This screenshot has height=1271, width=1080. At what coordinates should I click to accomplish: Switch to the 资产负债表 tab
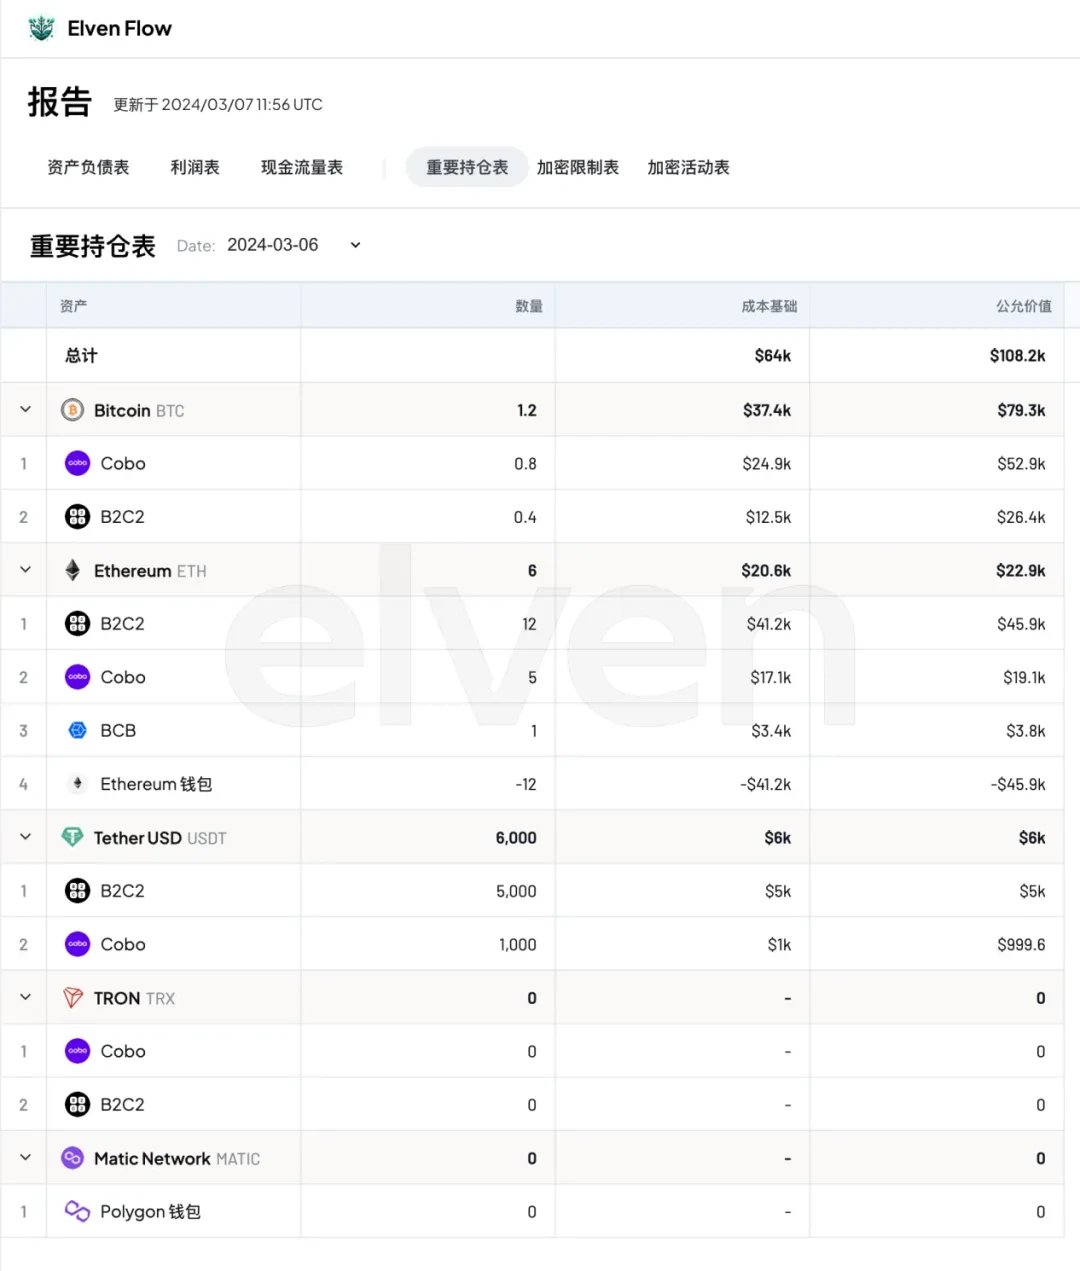click(x=88, y=167)
